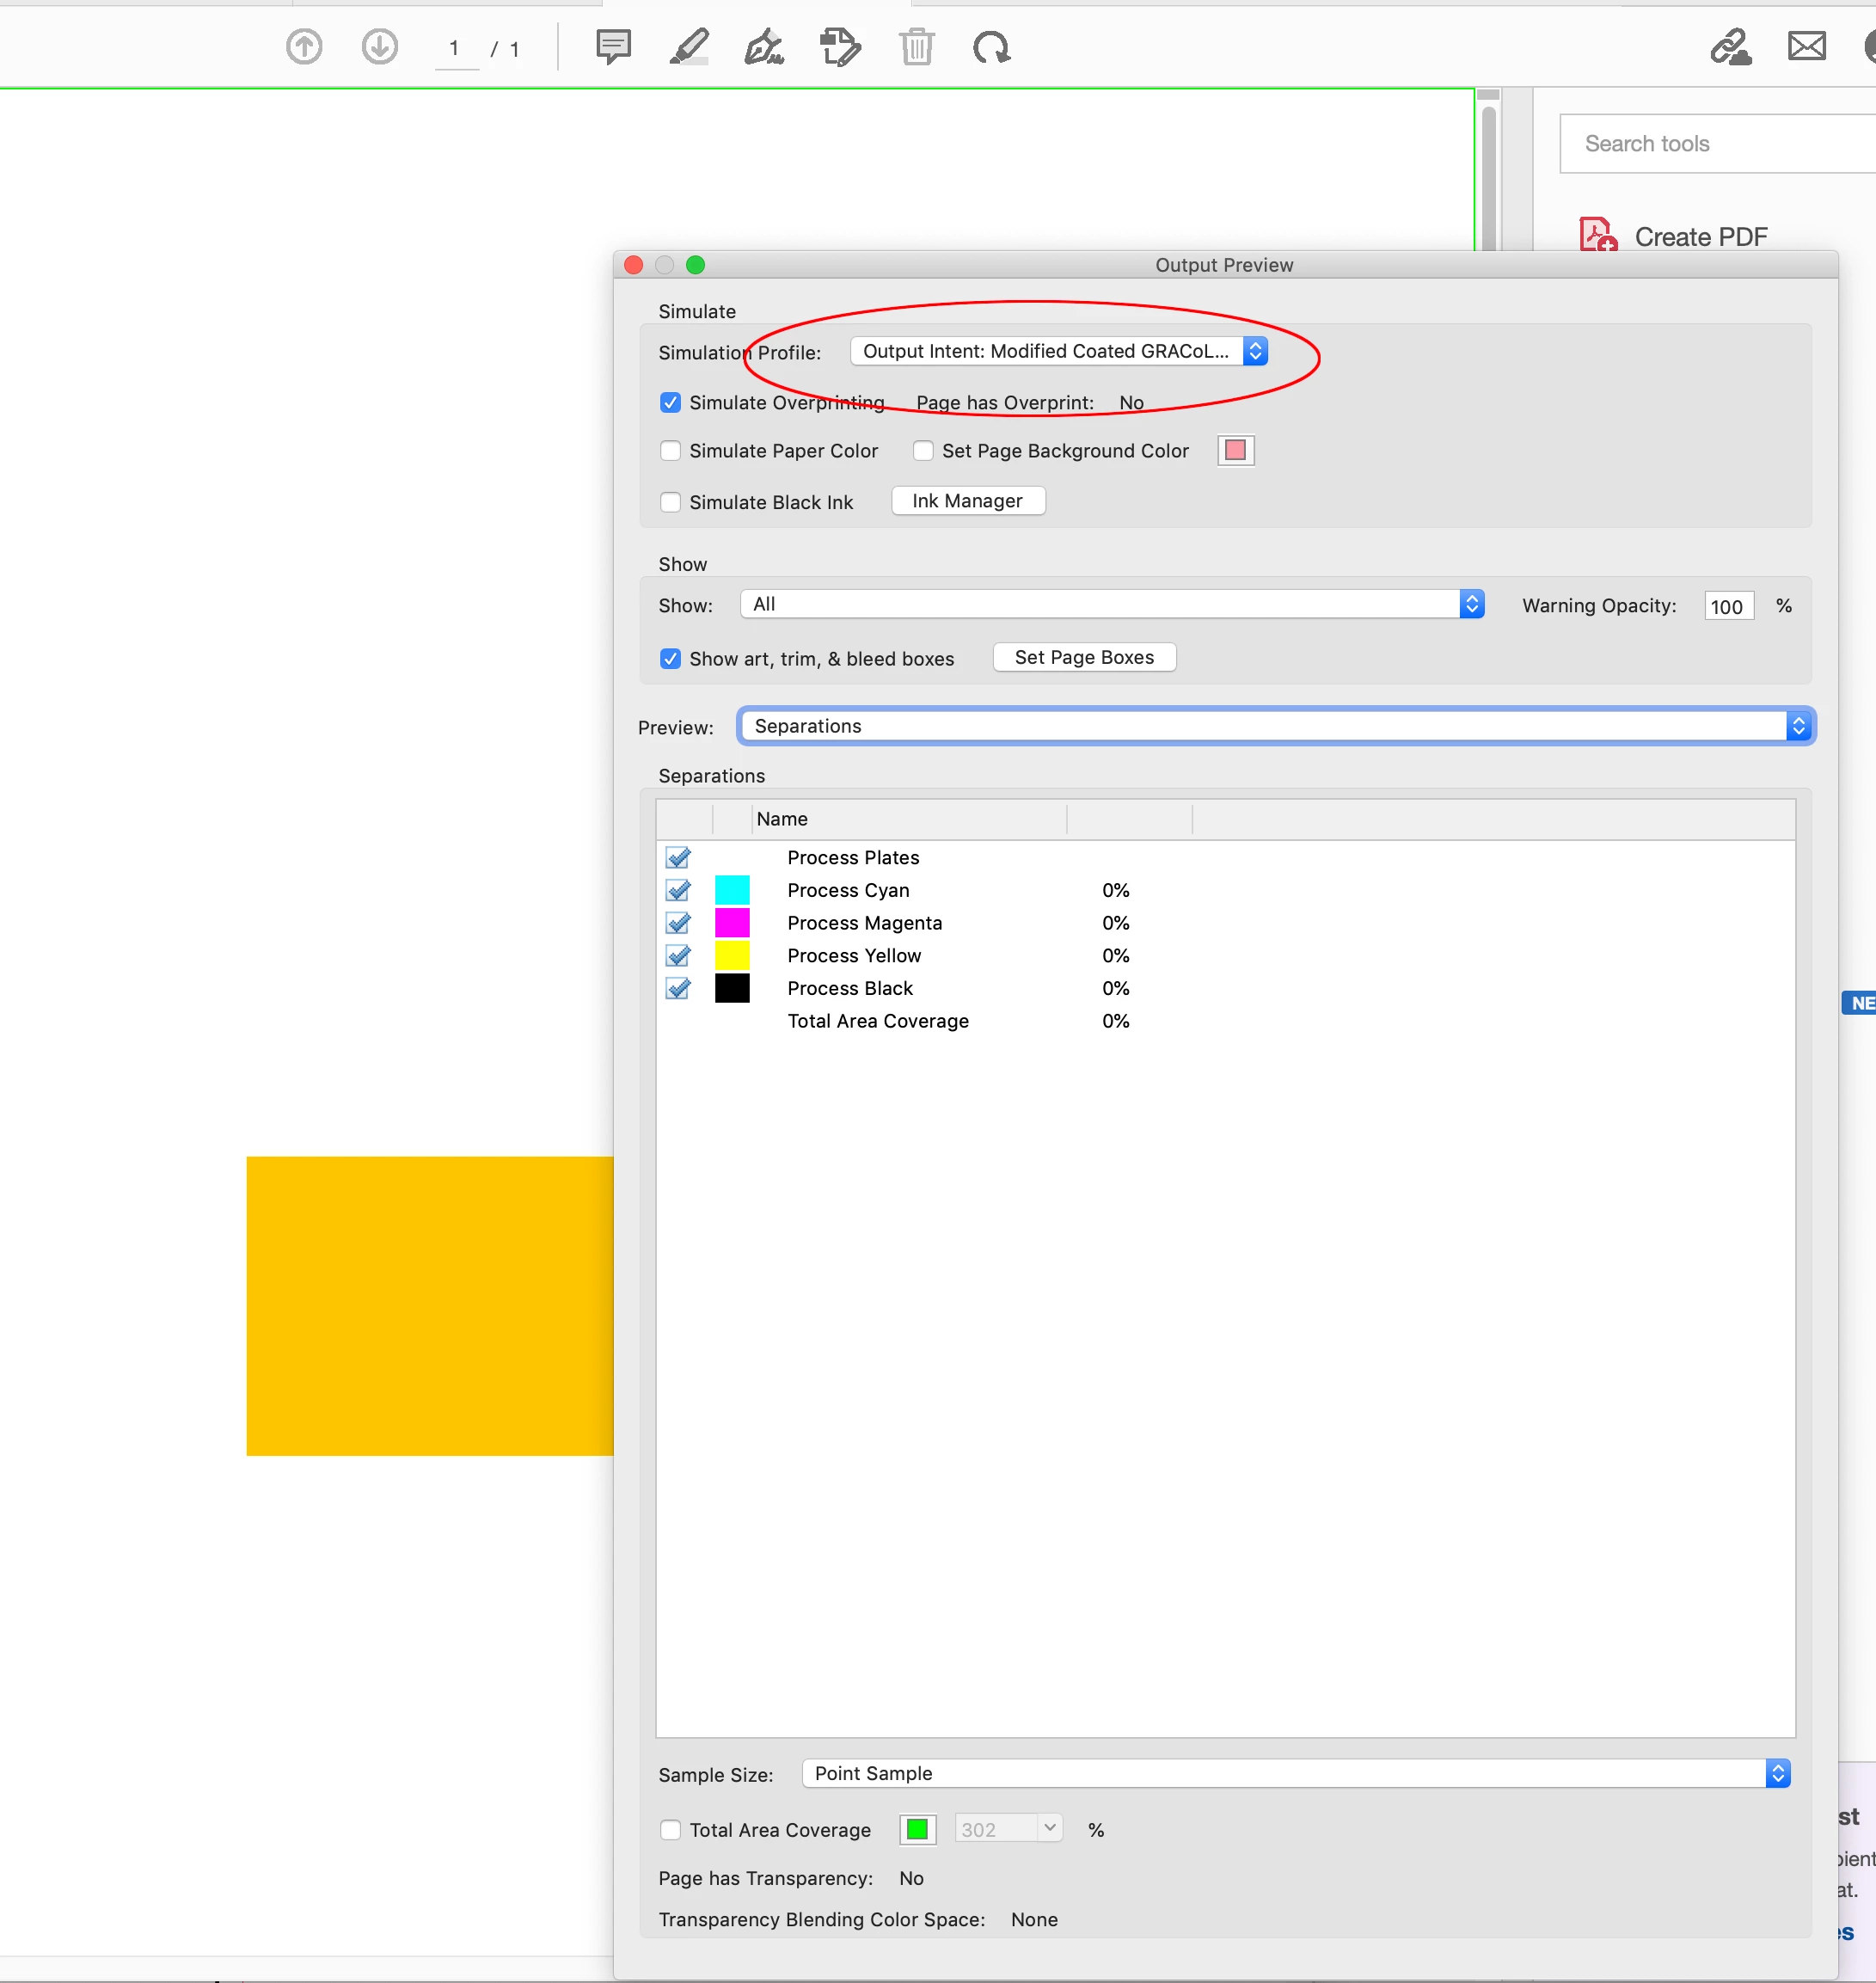
Task: Open the Preview Separations dropdown
Action: click(1275, 726)
